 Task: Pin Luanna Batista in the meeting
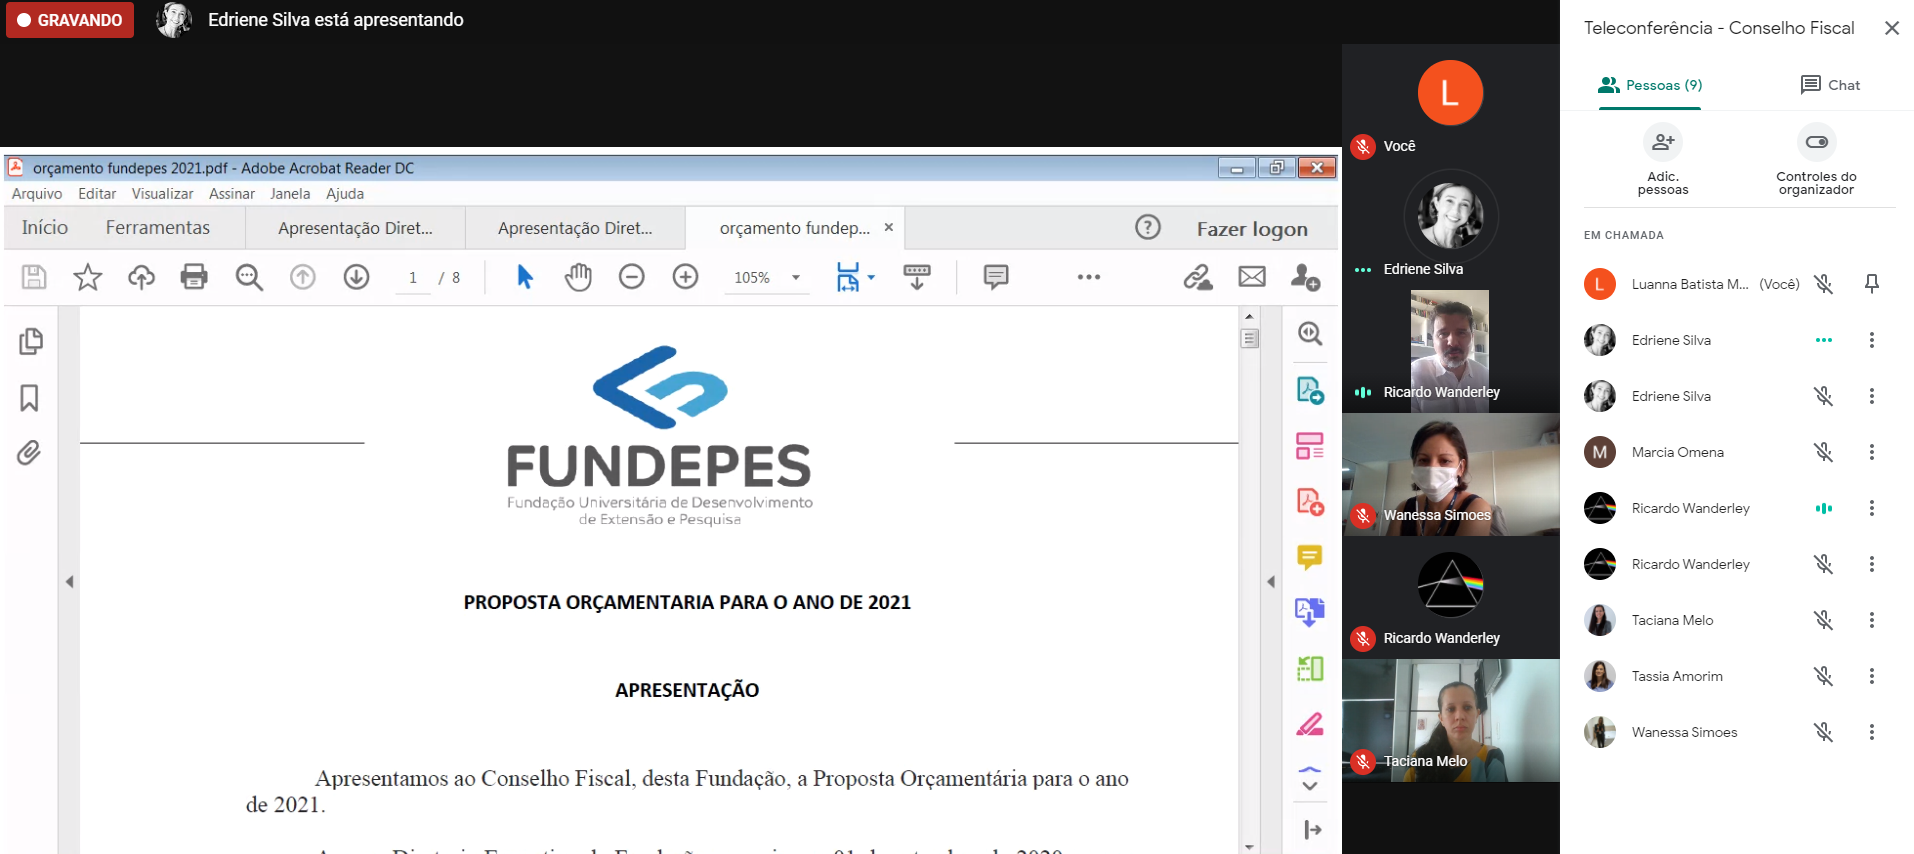(1872, 284)
